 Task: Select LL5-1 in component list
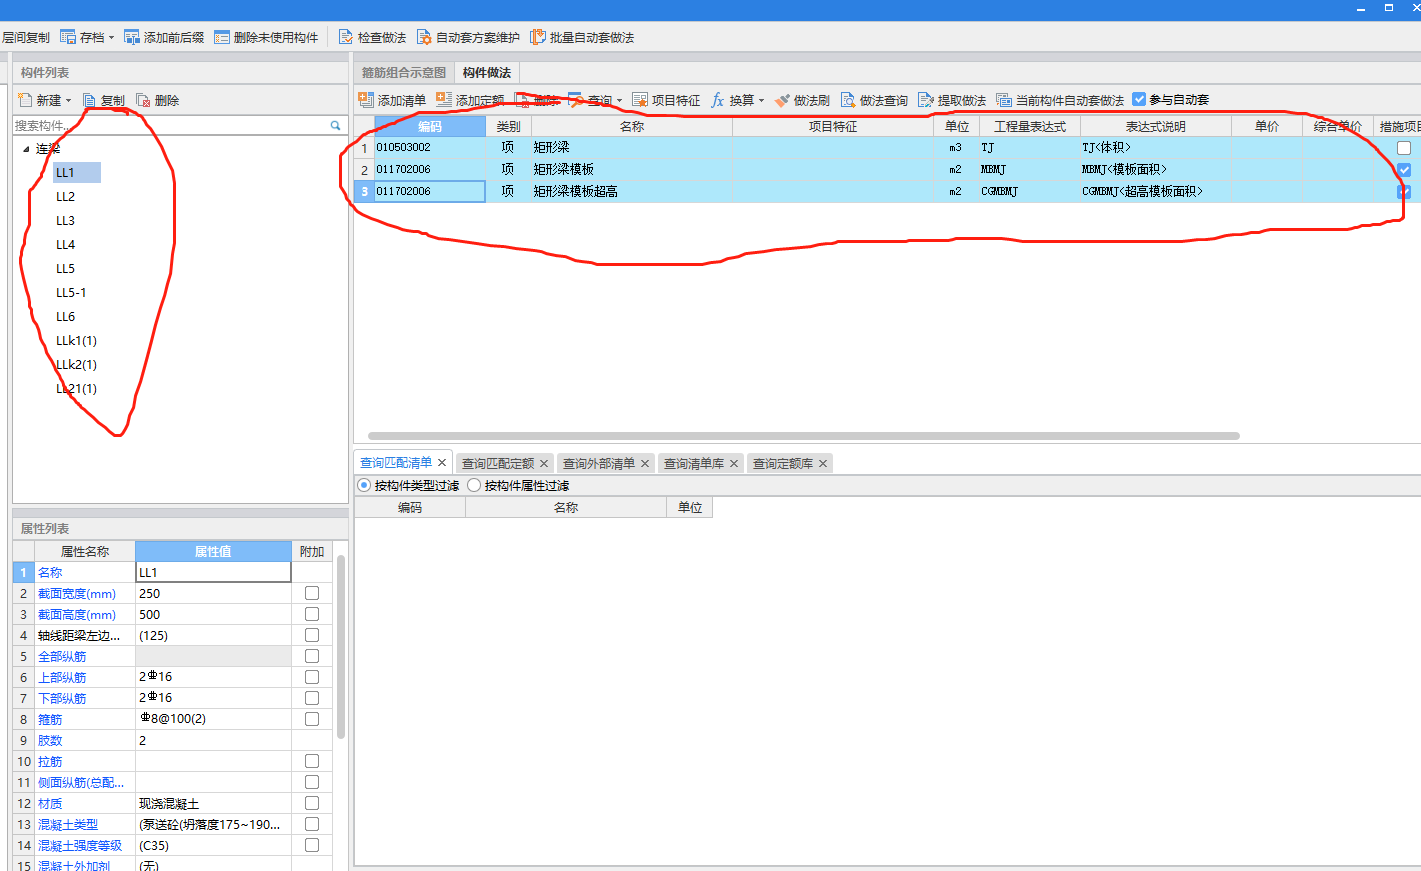[71, 293]
